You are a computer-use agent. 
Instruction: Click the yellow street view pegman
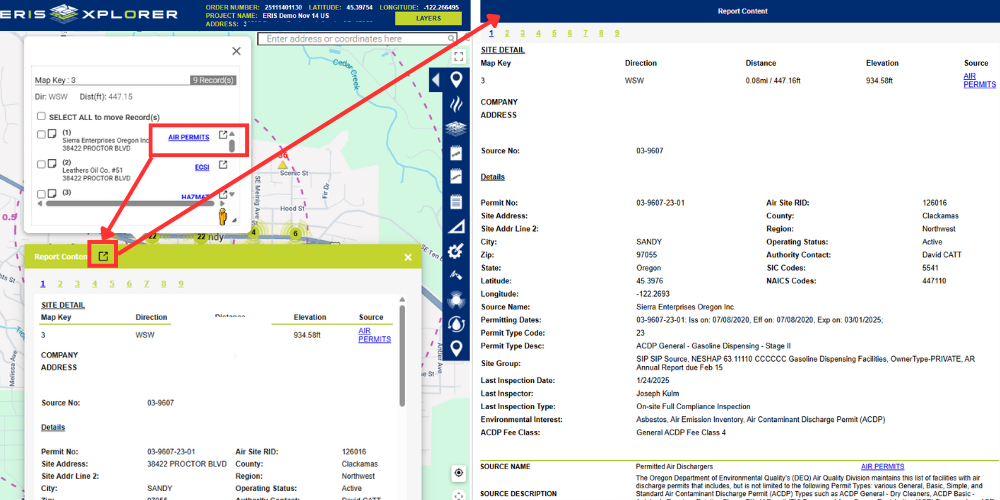222,216
